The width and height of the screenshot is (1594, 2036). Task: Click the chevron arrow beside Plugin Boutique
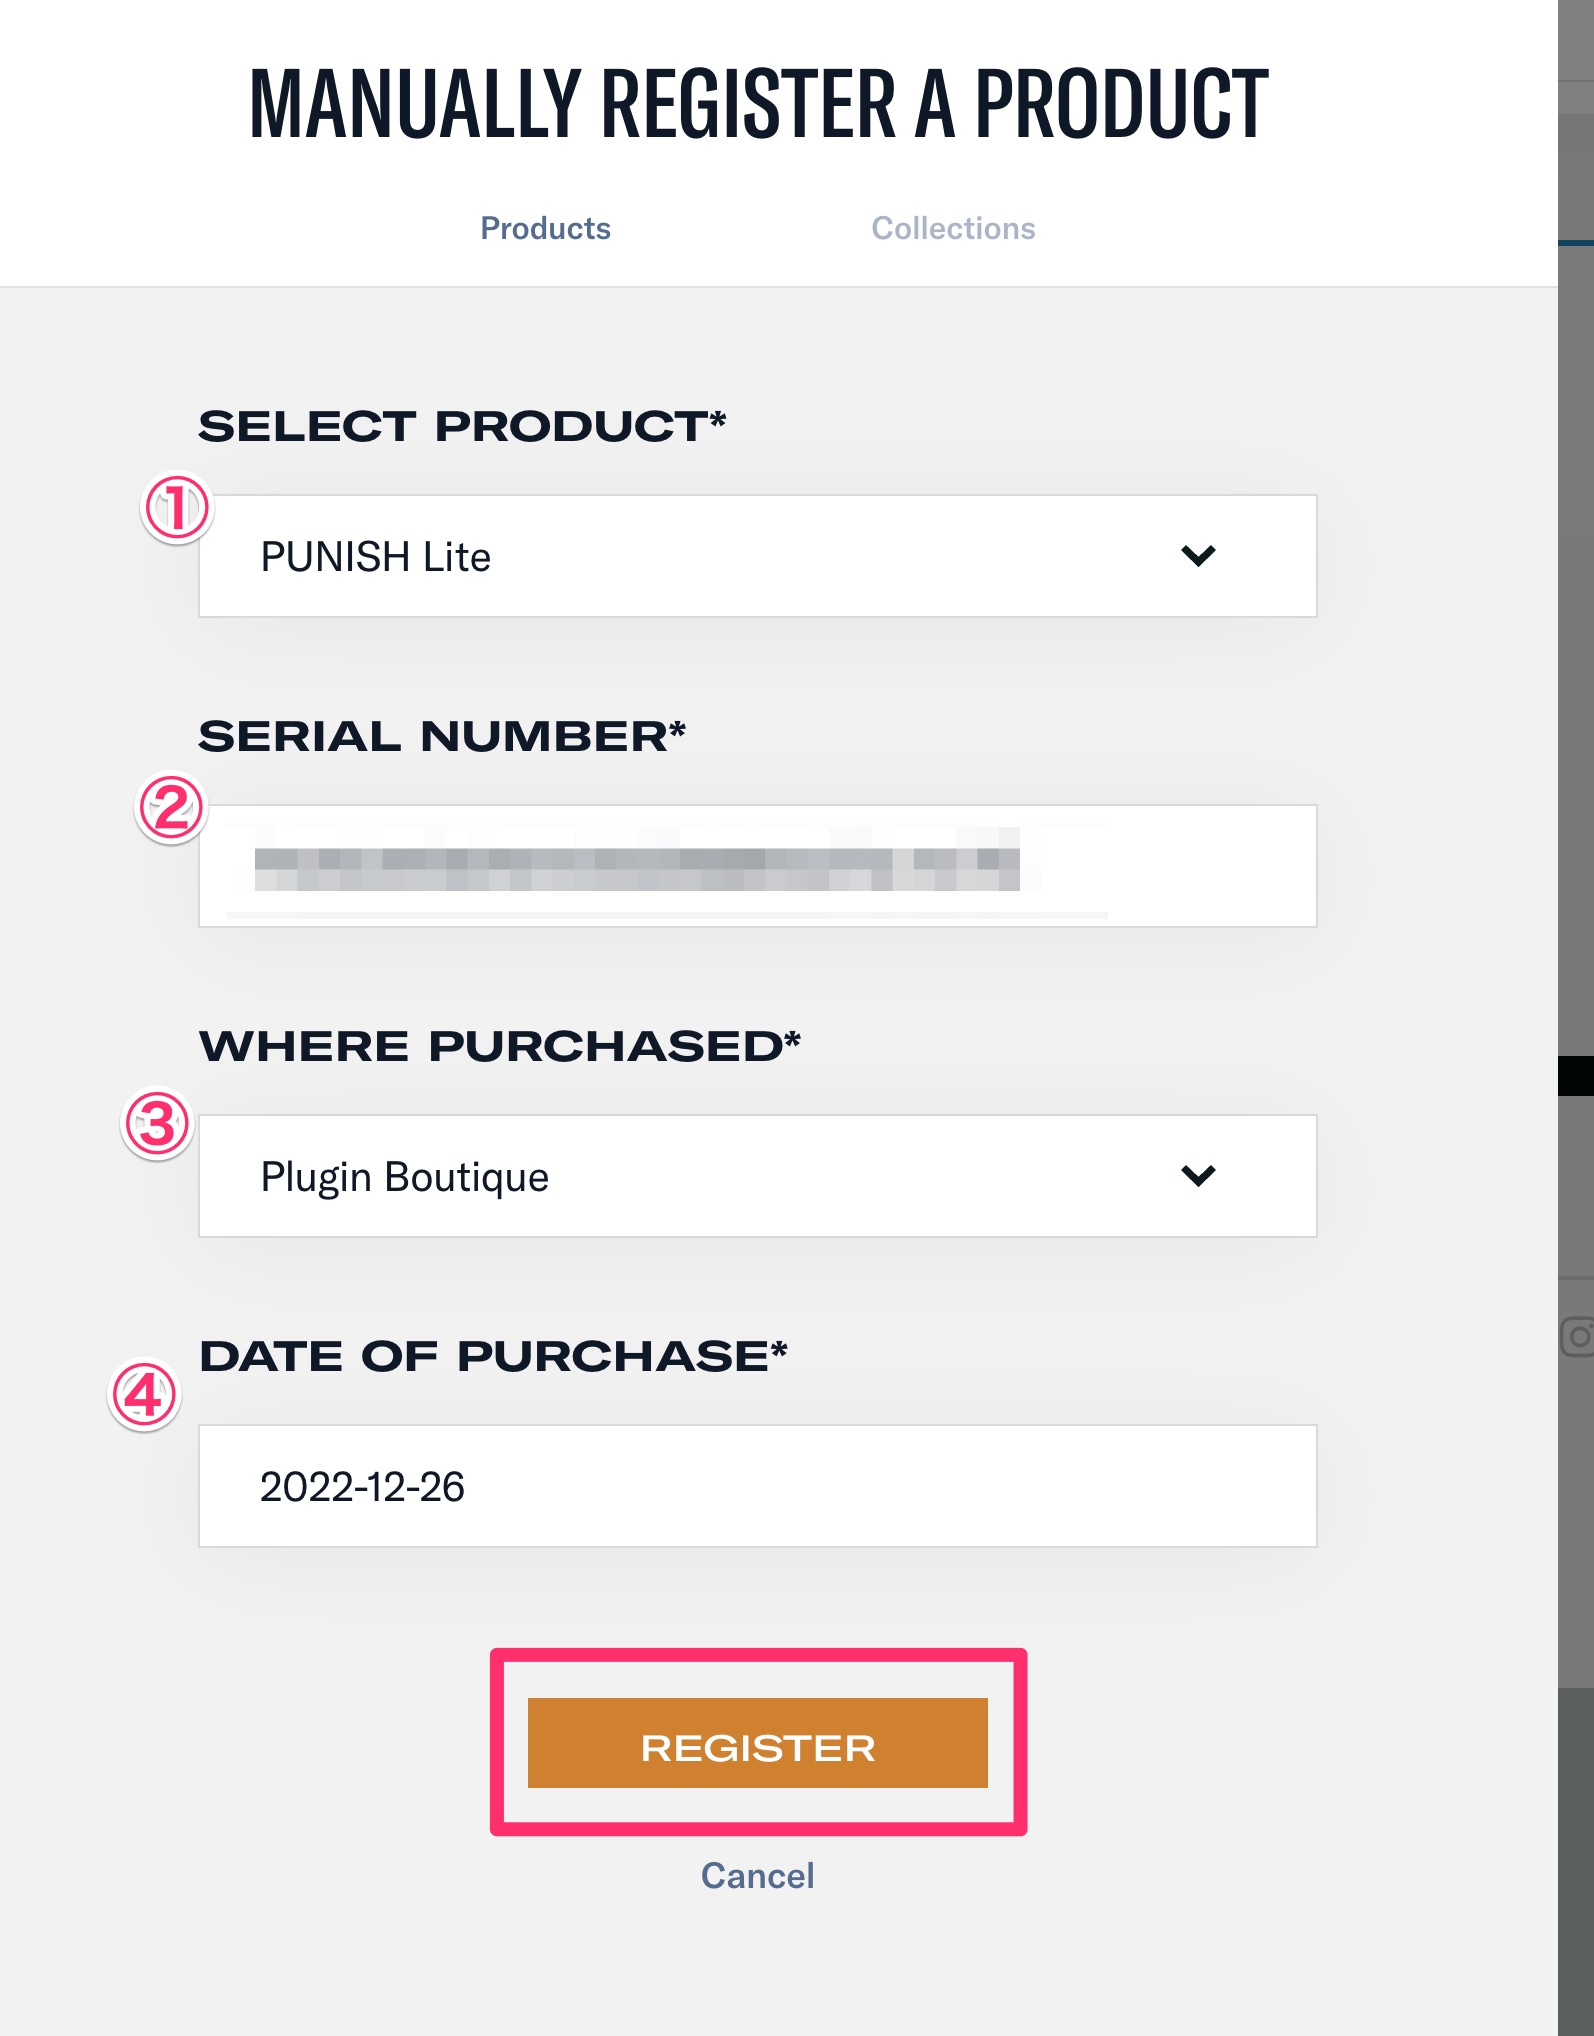point(1198,1176)
